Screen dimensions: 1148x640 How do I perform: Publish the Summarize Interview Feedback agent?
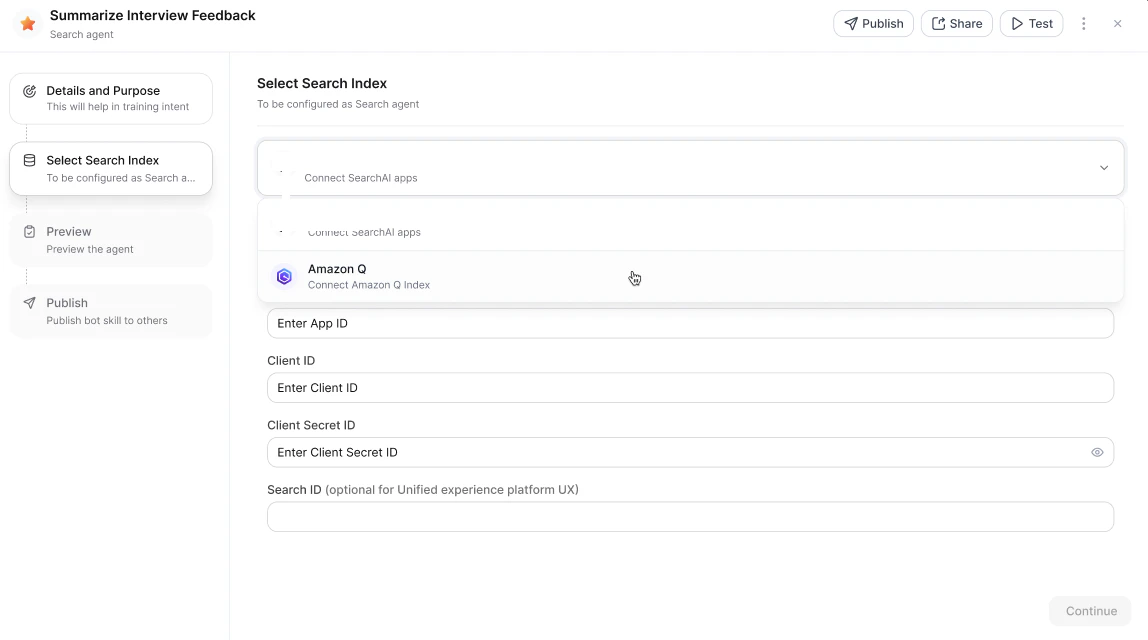pyautogui.click(x=873, y=23)
